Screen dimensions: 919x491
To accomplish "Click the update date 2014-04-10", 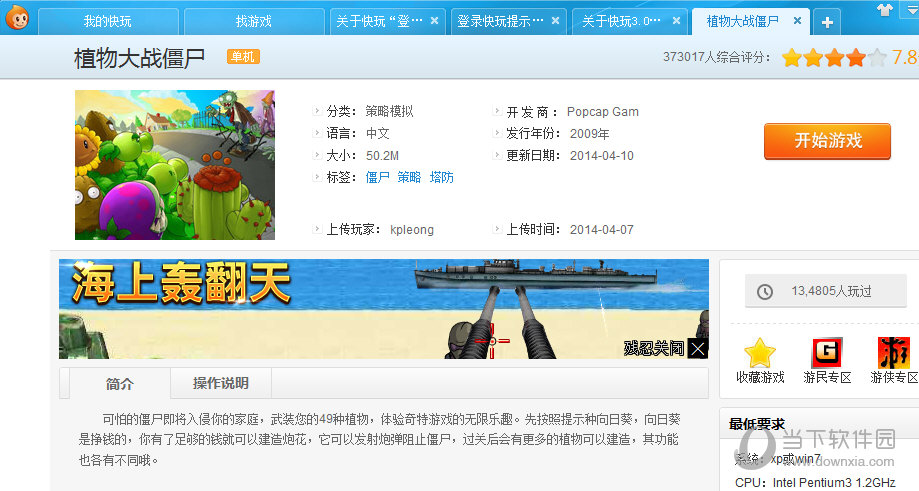I will [x=601, y=156].
